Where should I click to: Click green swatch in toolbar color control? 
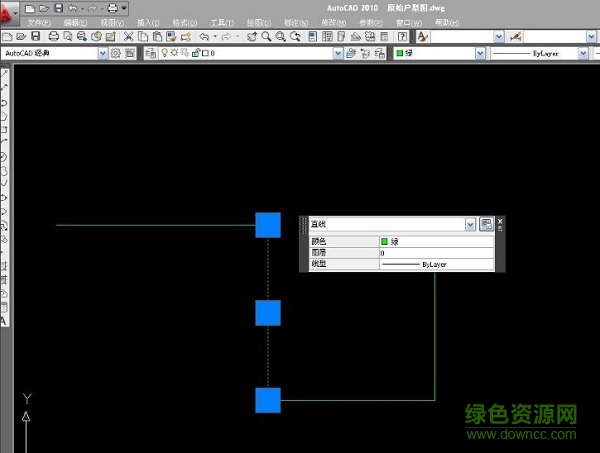coord(399,53)
